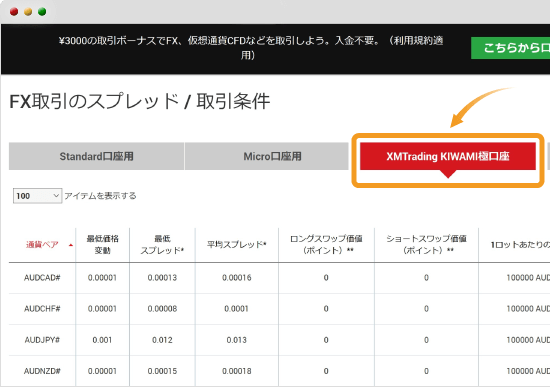Click the 0.00013 minimum spread value
Image resolution: width=550 pixels, height=387 pixels.
pos(162,278)
